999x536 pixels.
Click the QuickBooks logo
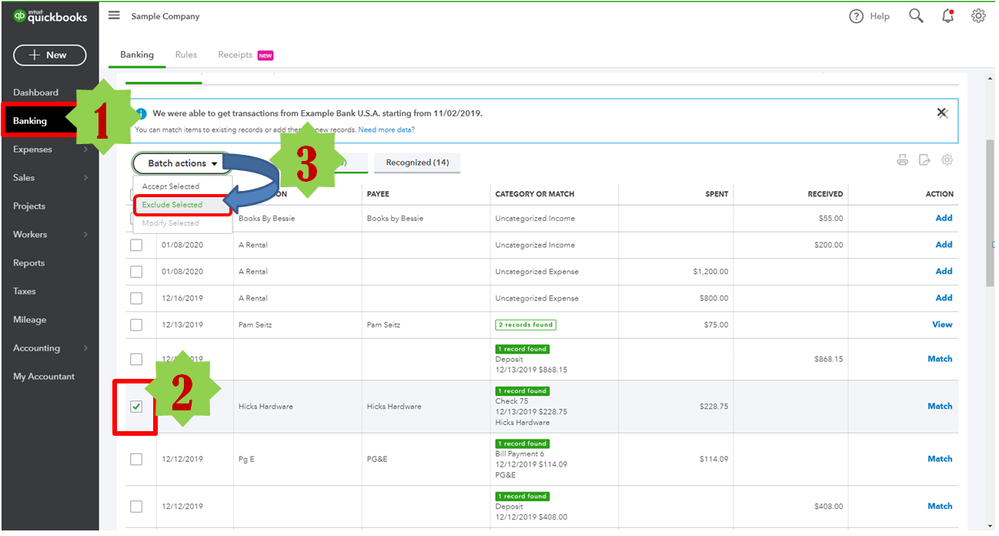click(x=50, y=17)
